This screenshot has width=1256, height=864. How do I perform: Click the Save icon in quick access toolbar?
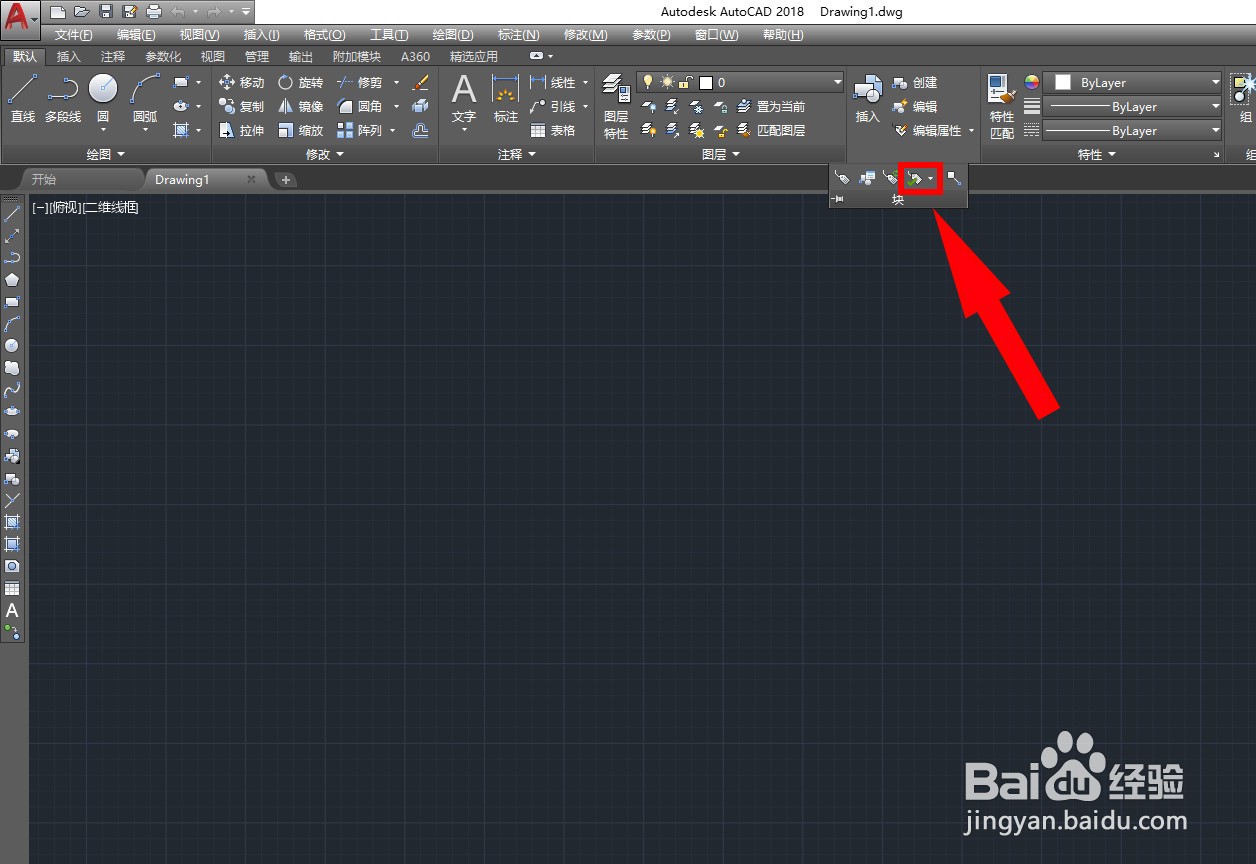(106, 12)
